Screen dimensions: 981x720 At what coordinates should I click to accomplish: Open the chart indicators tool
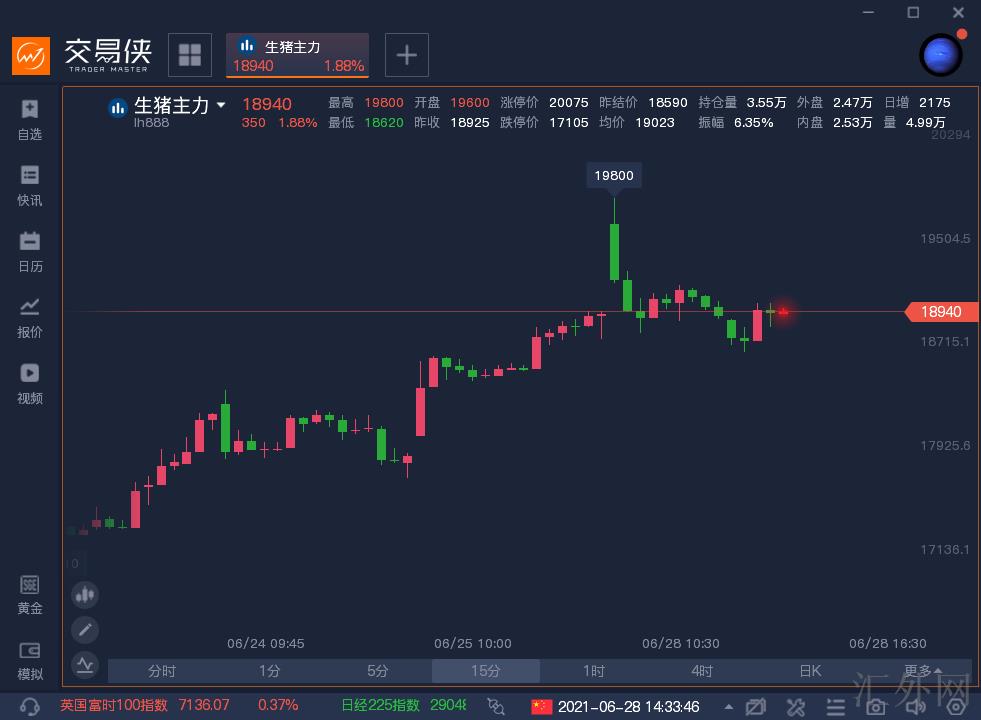click(85, 663)
